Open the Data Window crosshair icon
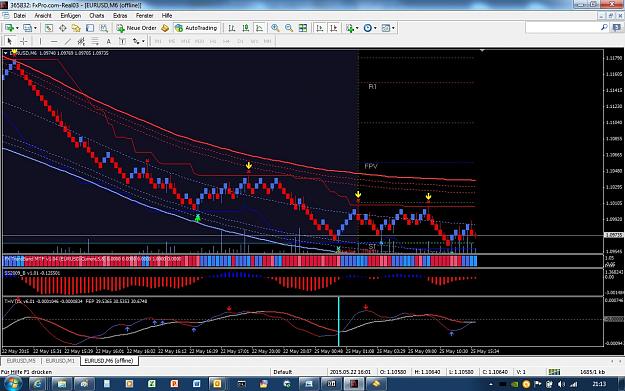 [63, 28]
